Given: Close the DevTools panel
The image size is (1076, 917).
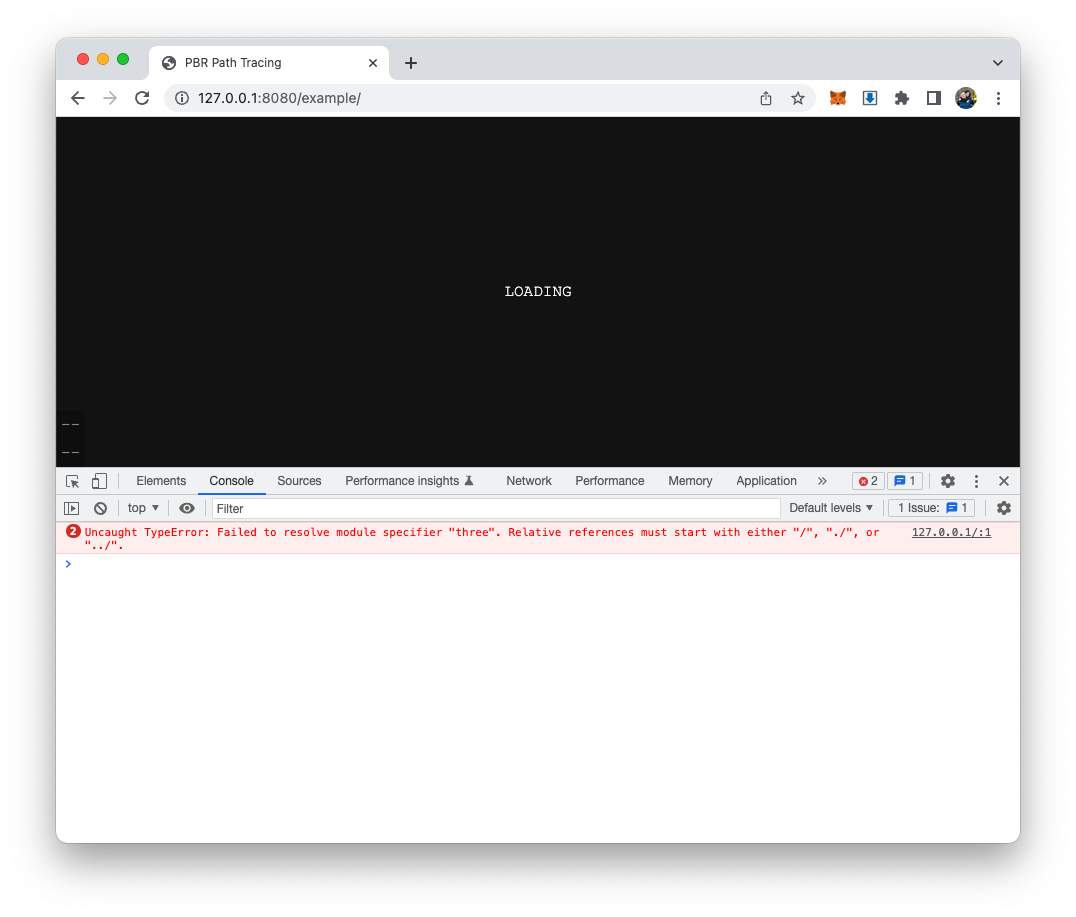Looking at the screenshot, I should tap(1004, 481).
